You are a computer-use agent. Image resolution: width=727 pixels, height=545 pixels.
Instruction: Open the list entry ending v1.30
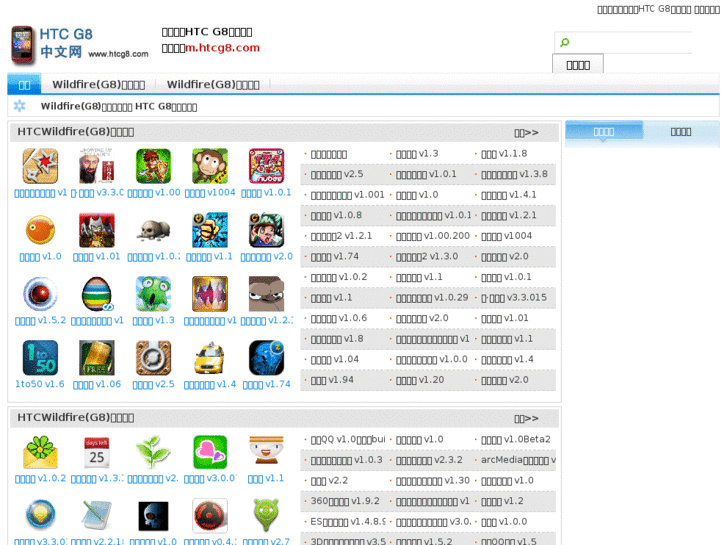point(433,481)
